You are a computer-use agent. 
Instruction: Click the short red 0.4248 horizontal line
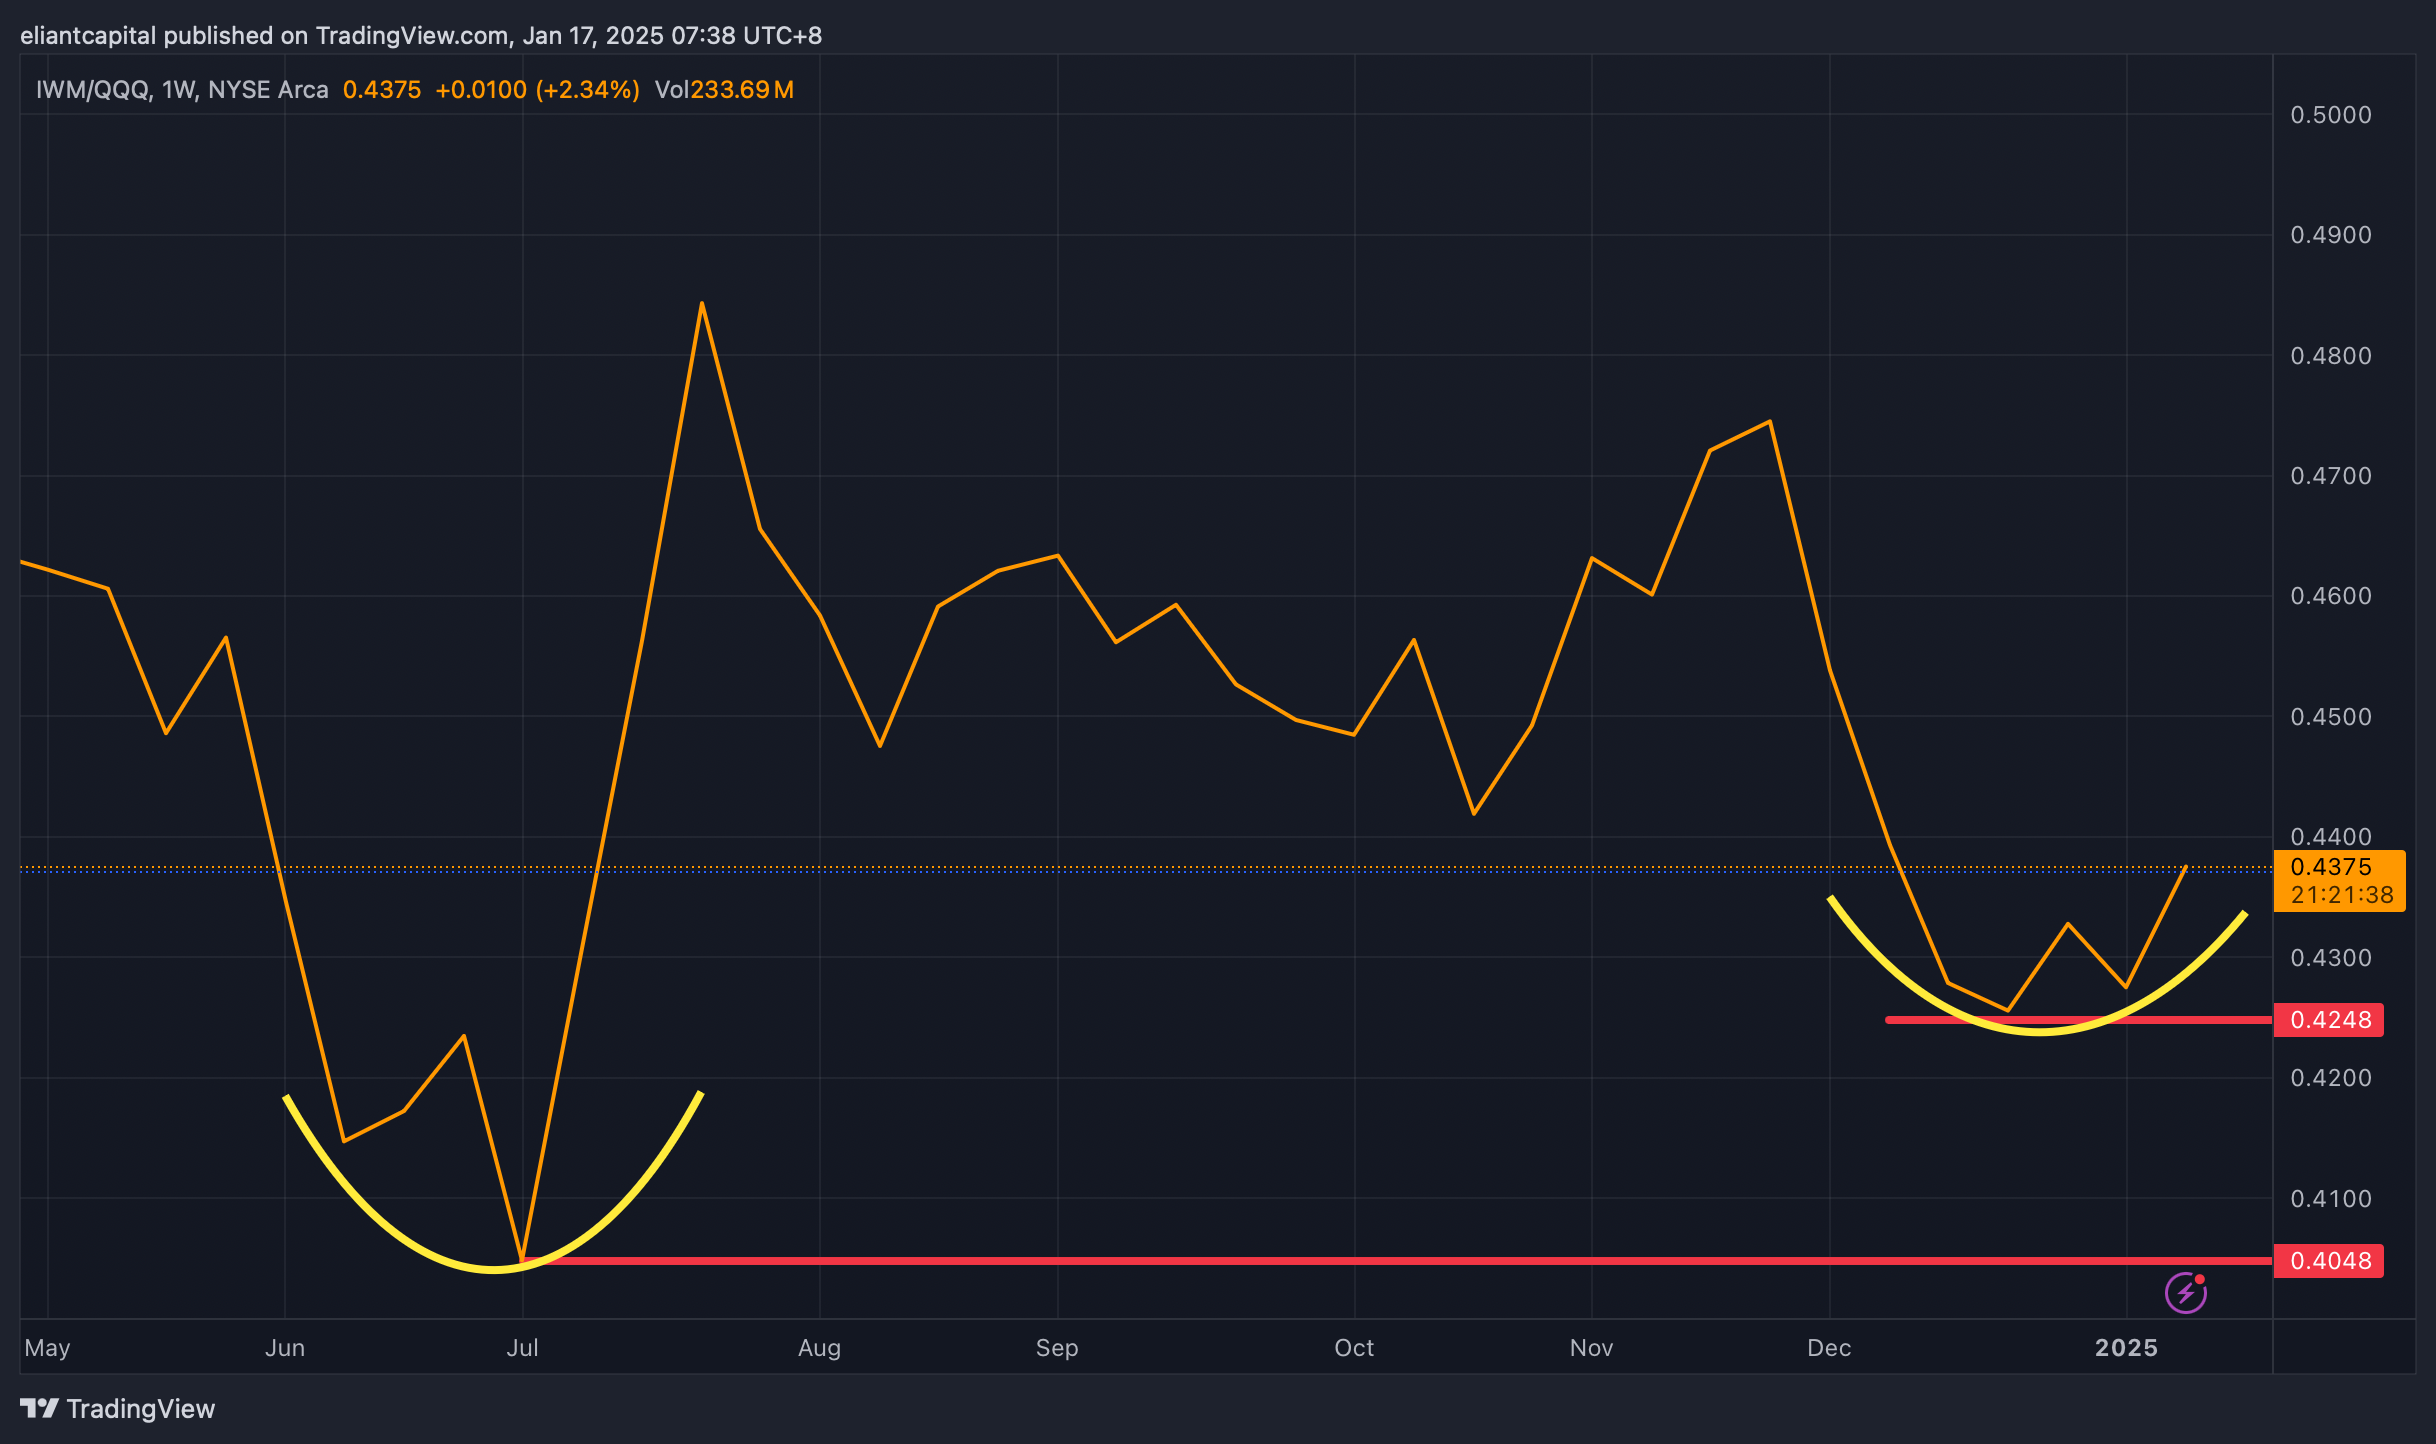(2200, 1020)
